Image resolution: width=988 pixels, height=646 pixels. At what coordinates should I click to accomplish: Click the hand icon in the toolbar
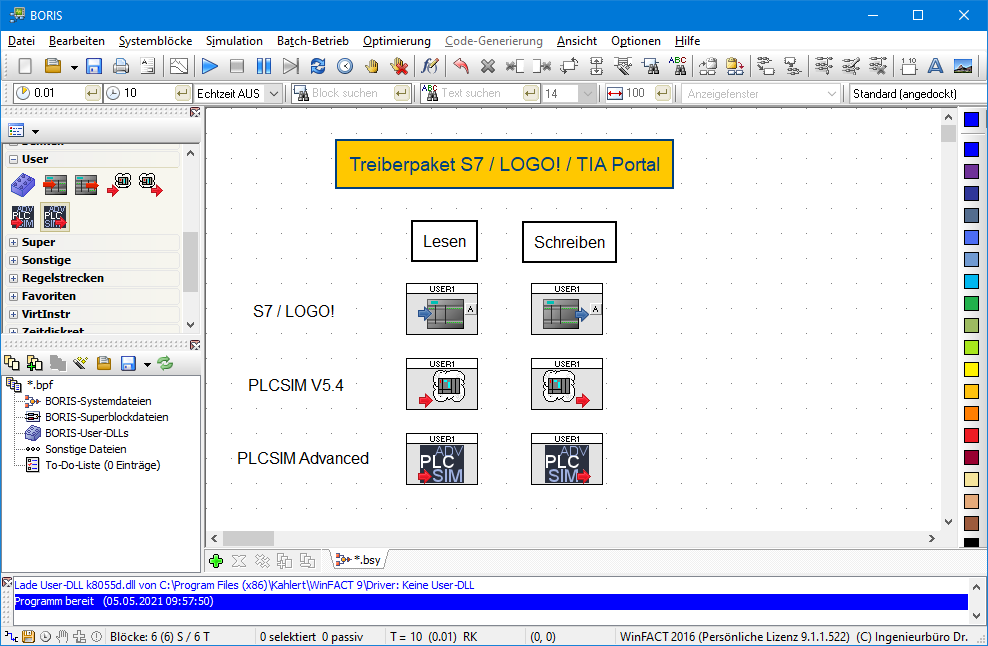tap(372, 66)
